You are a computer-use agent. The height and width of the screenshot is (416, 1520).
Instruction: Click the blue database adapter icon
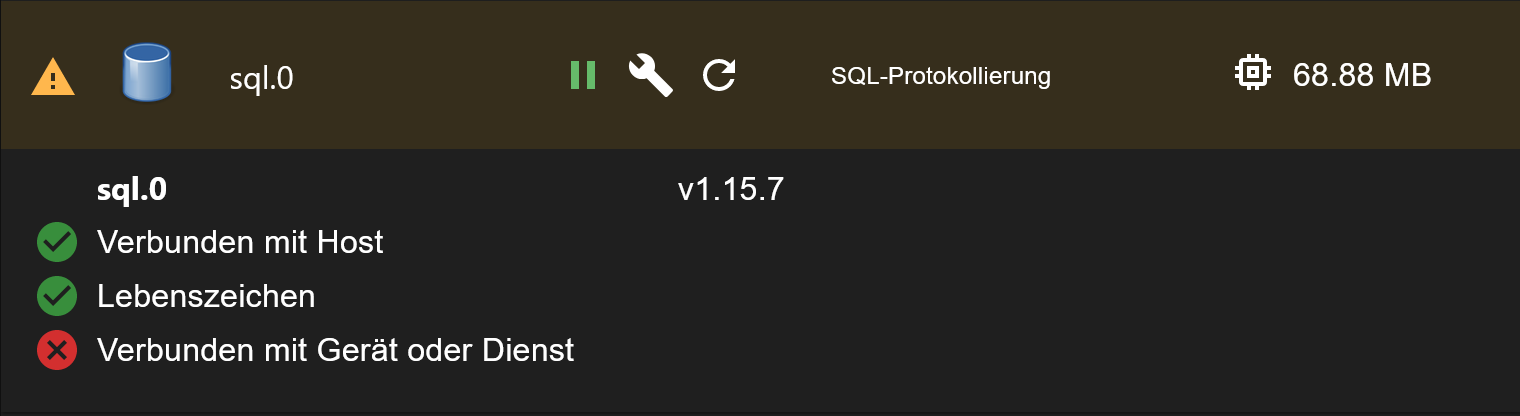(147, 73)
